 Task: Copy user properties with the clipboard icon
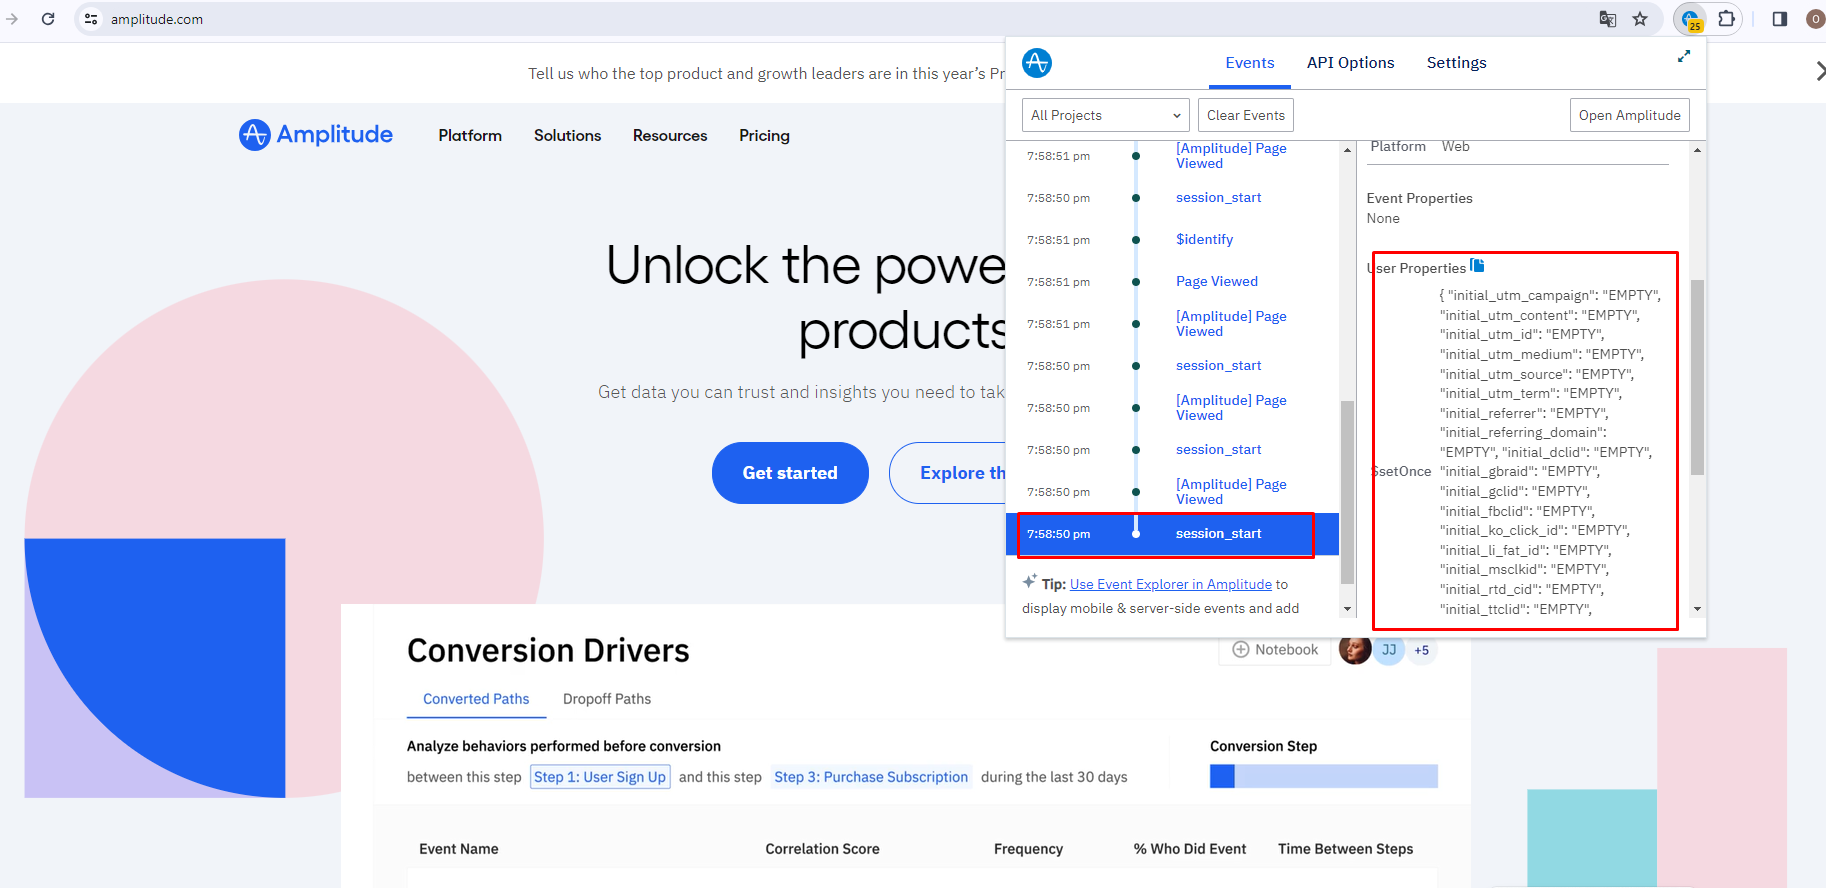coord(1477,266)
